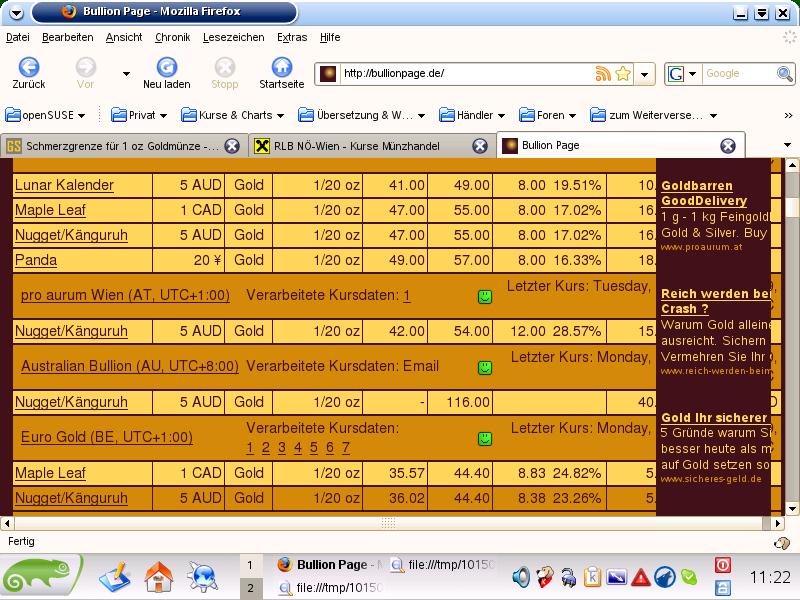This screenshot has width=800, height=600.
Task: Switch to virtual desktop 2 in pager
Action: (x=250, y=589)
